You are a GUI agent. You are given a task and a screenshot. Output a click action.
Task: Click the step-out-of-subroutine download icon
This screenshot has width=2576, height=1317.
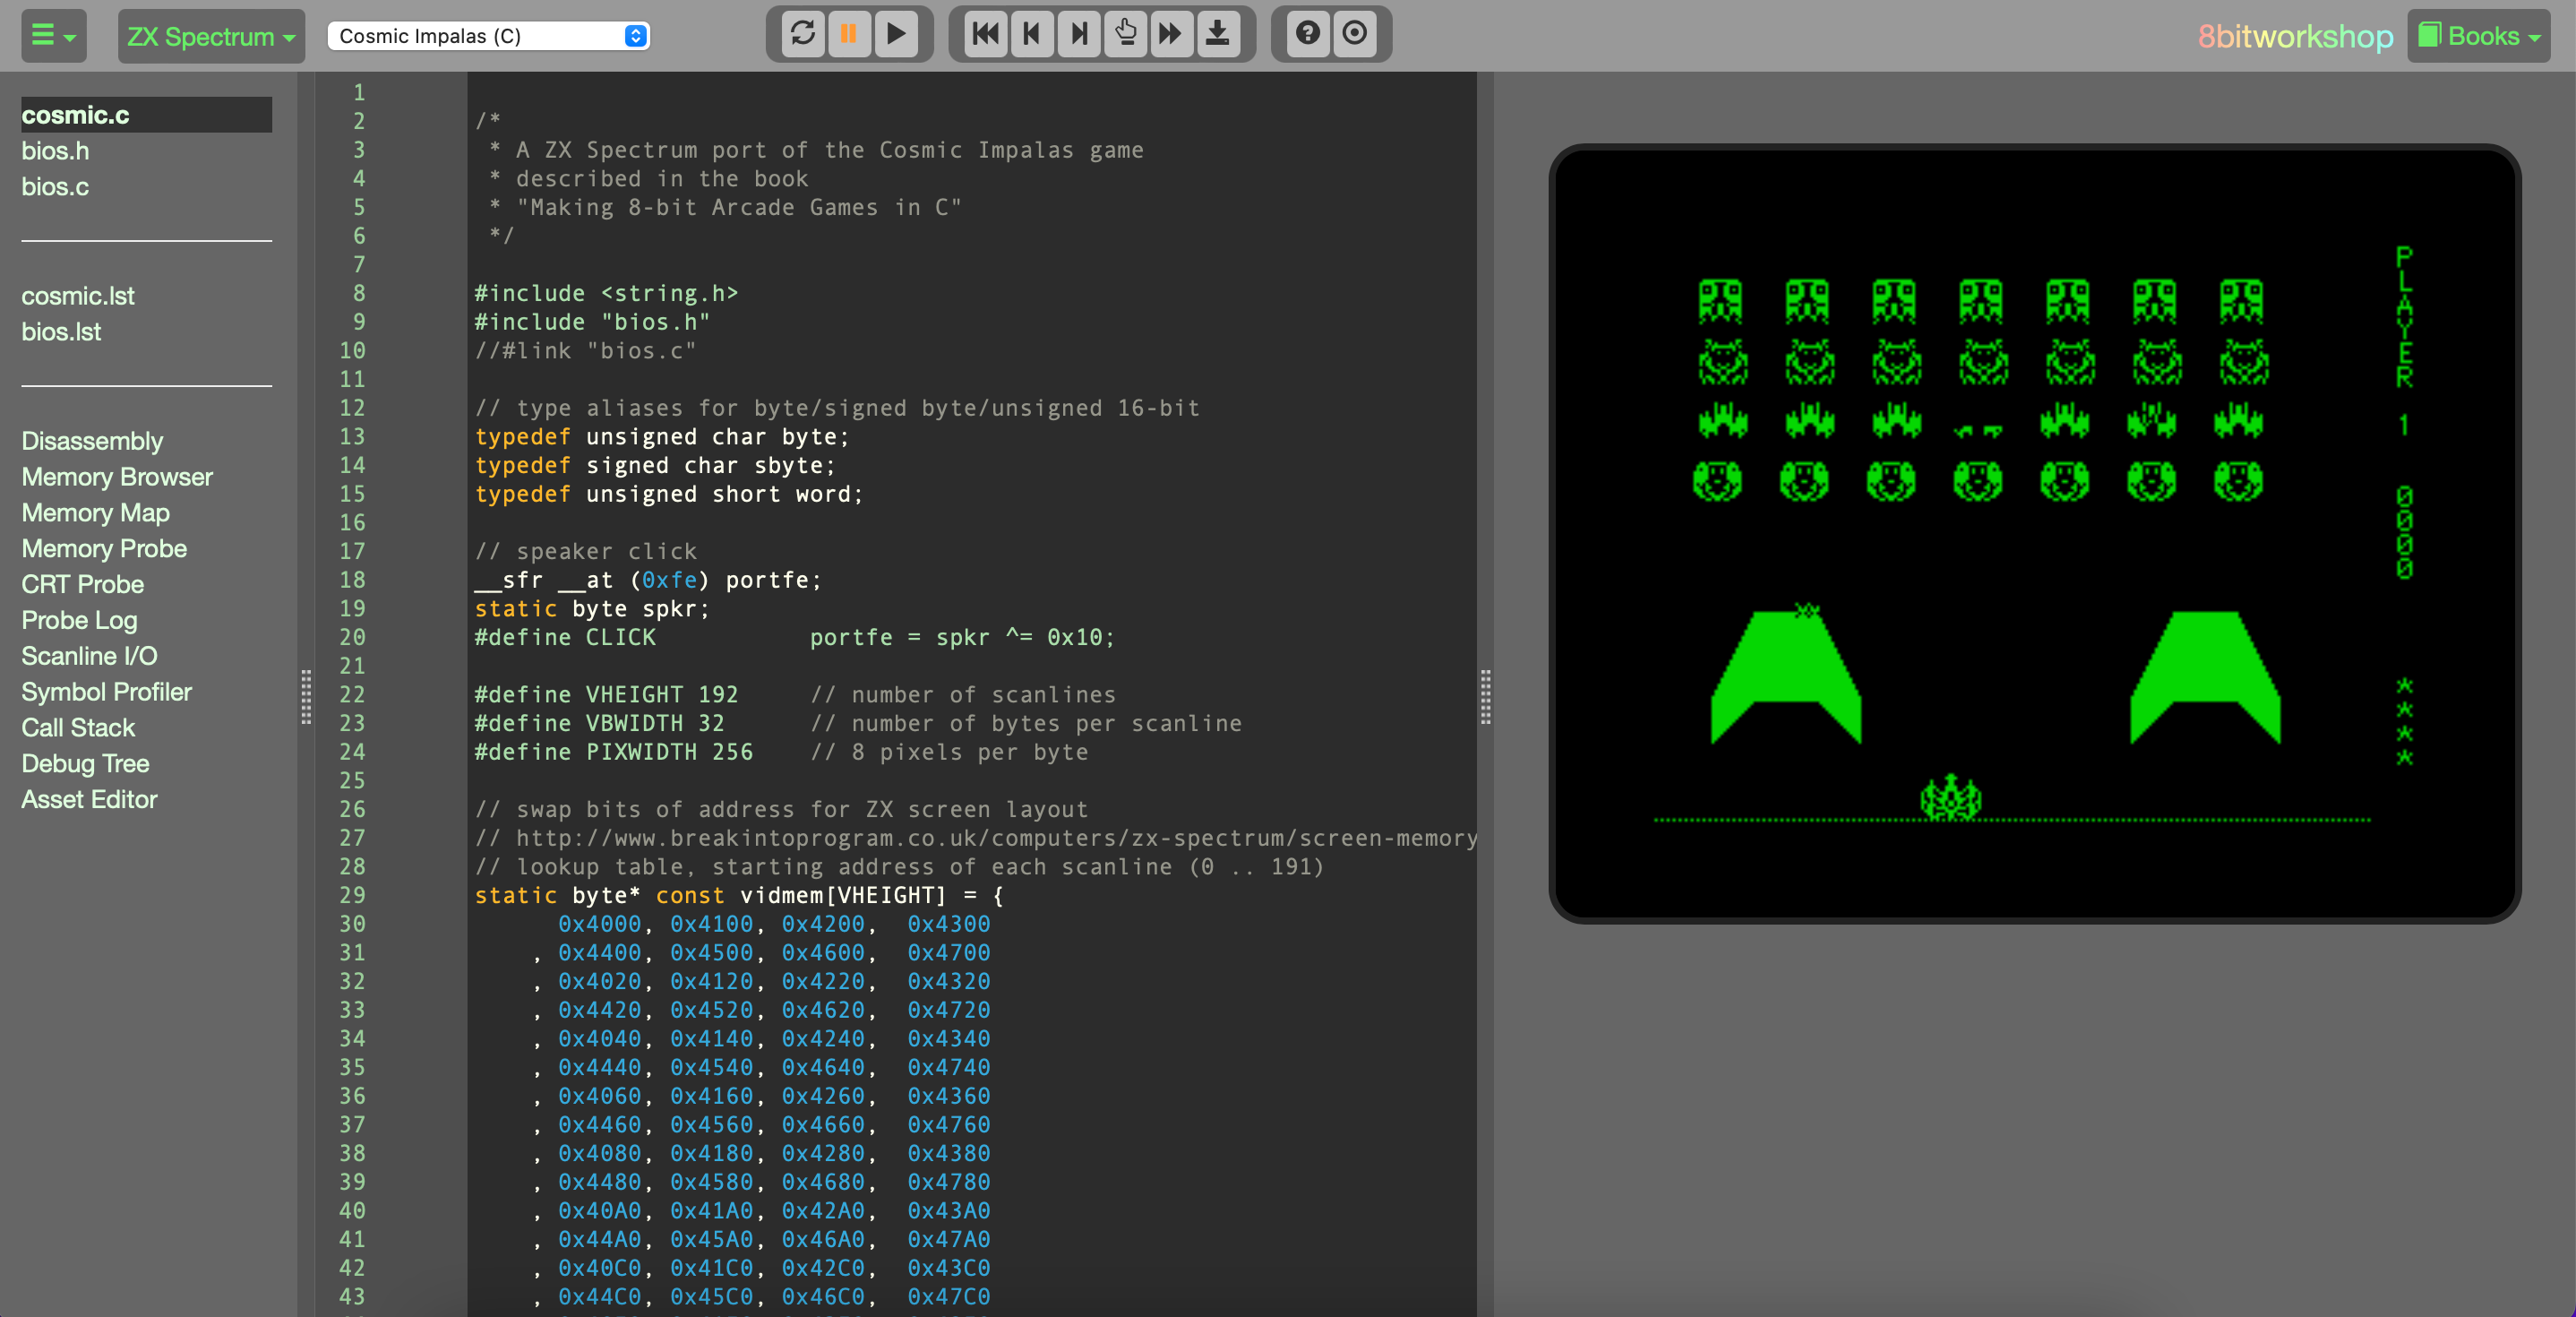[x=1217, y=34]
